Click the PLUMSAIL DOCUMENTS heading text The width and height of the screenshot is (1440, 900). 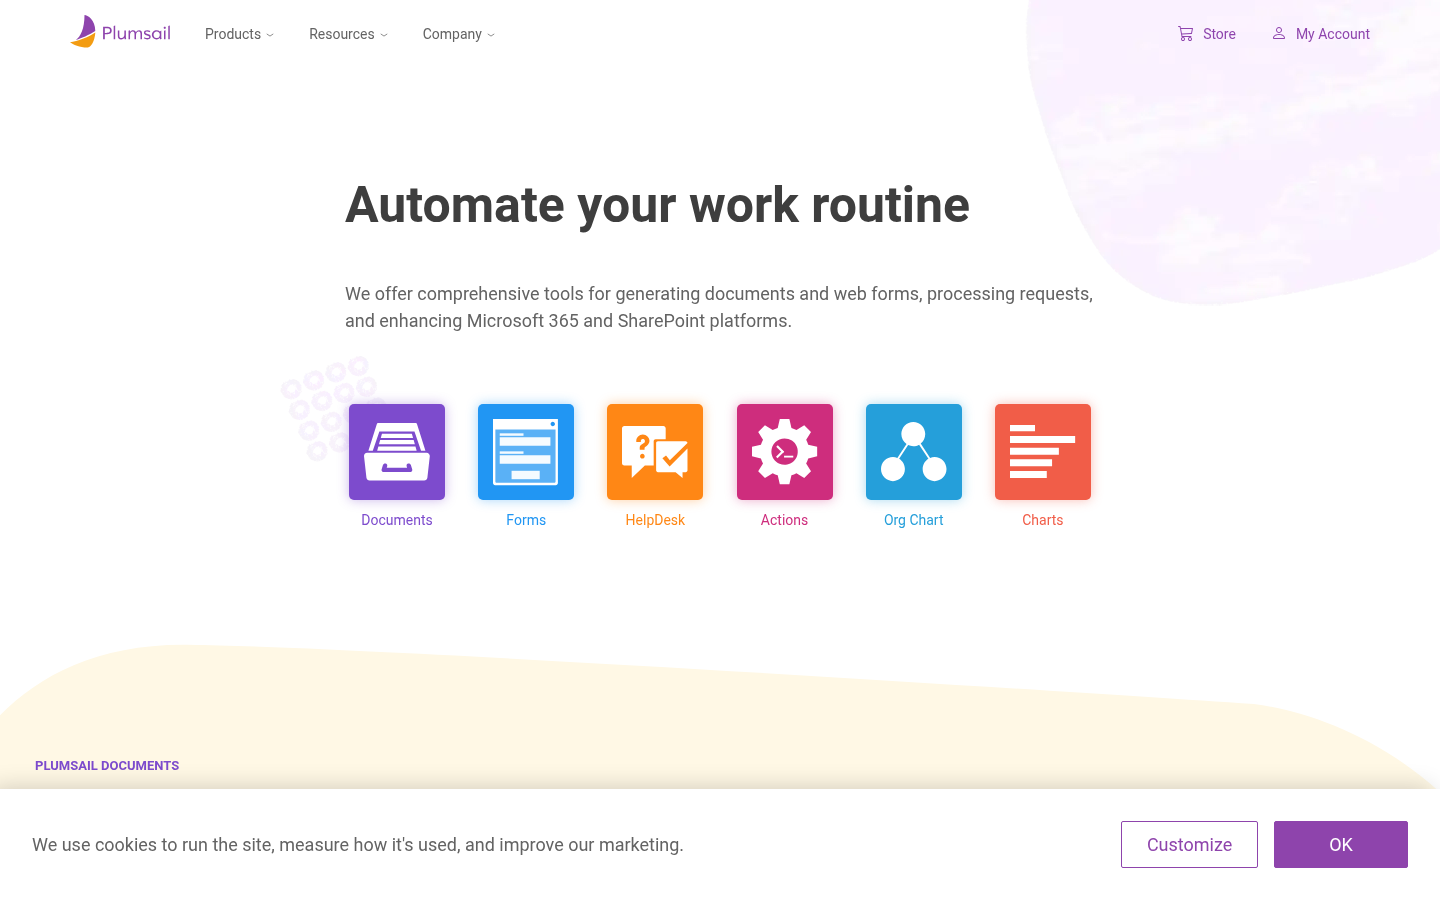[x=107, y=766]
